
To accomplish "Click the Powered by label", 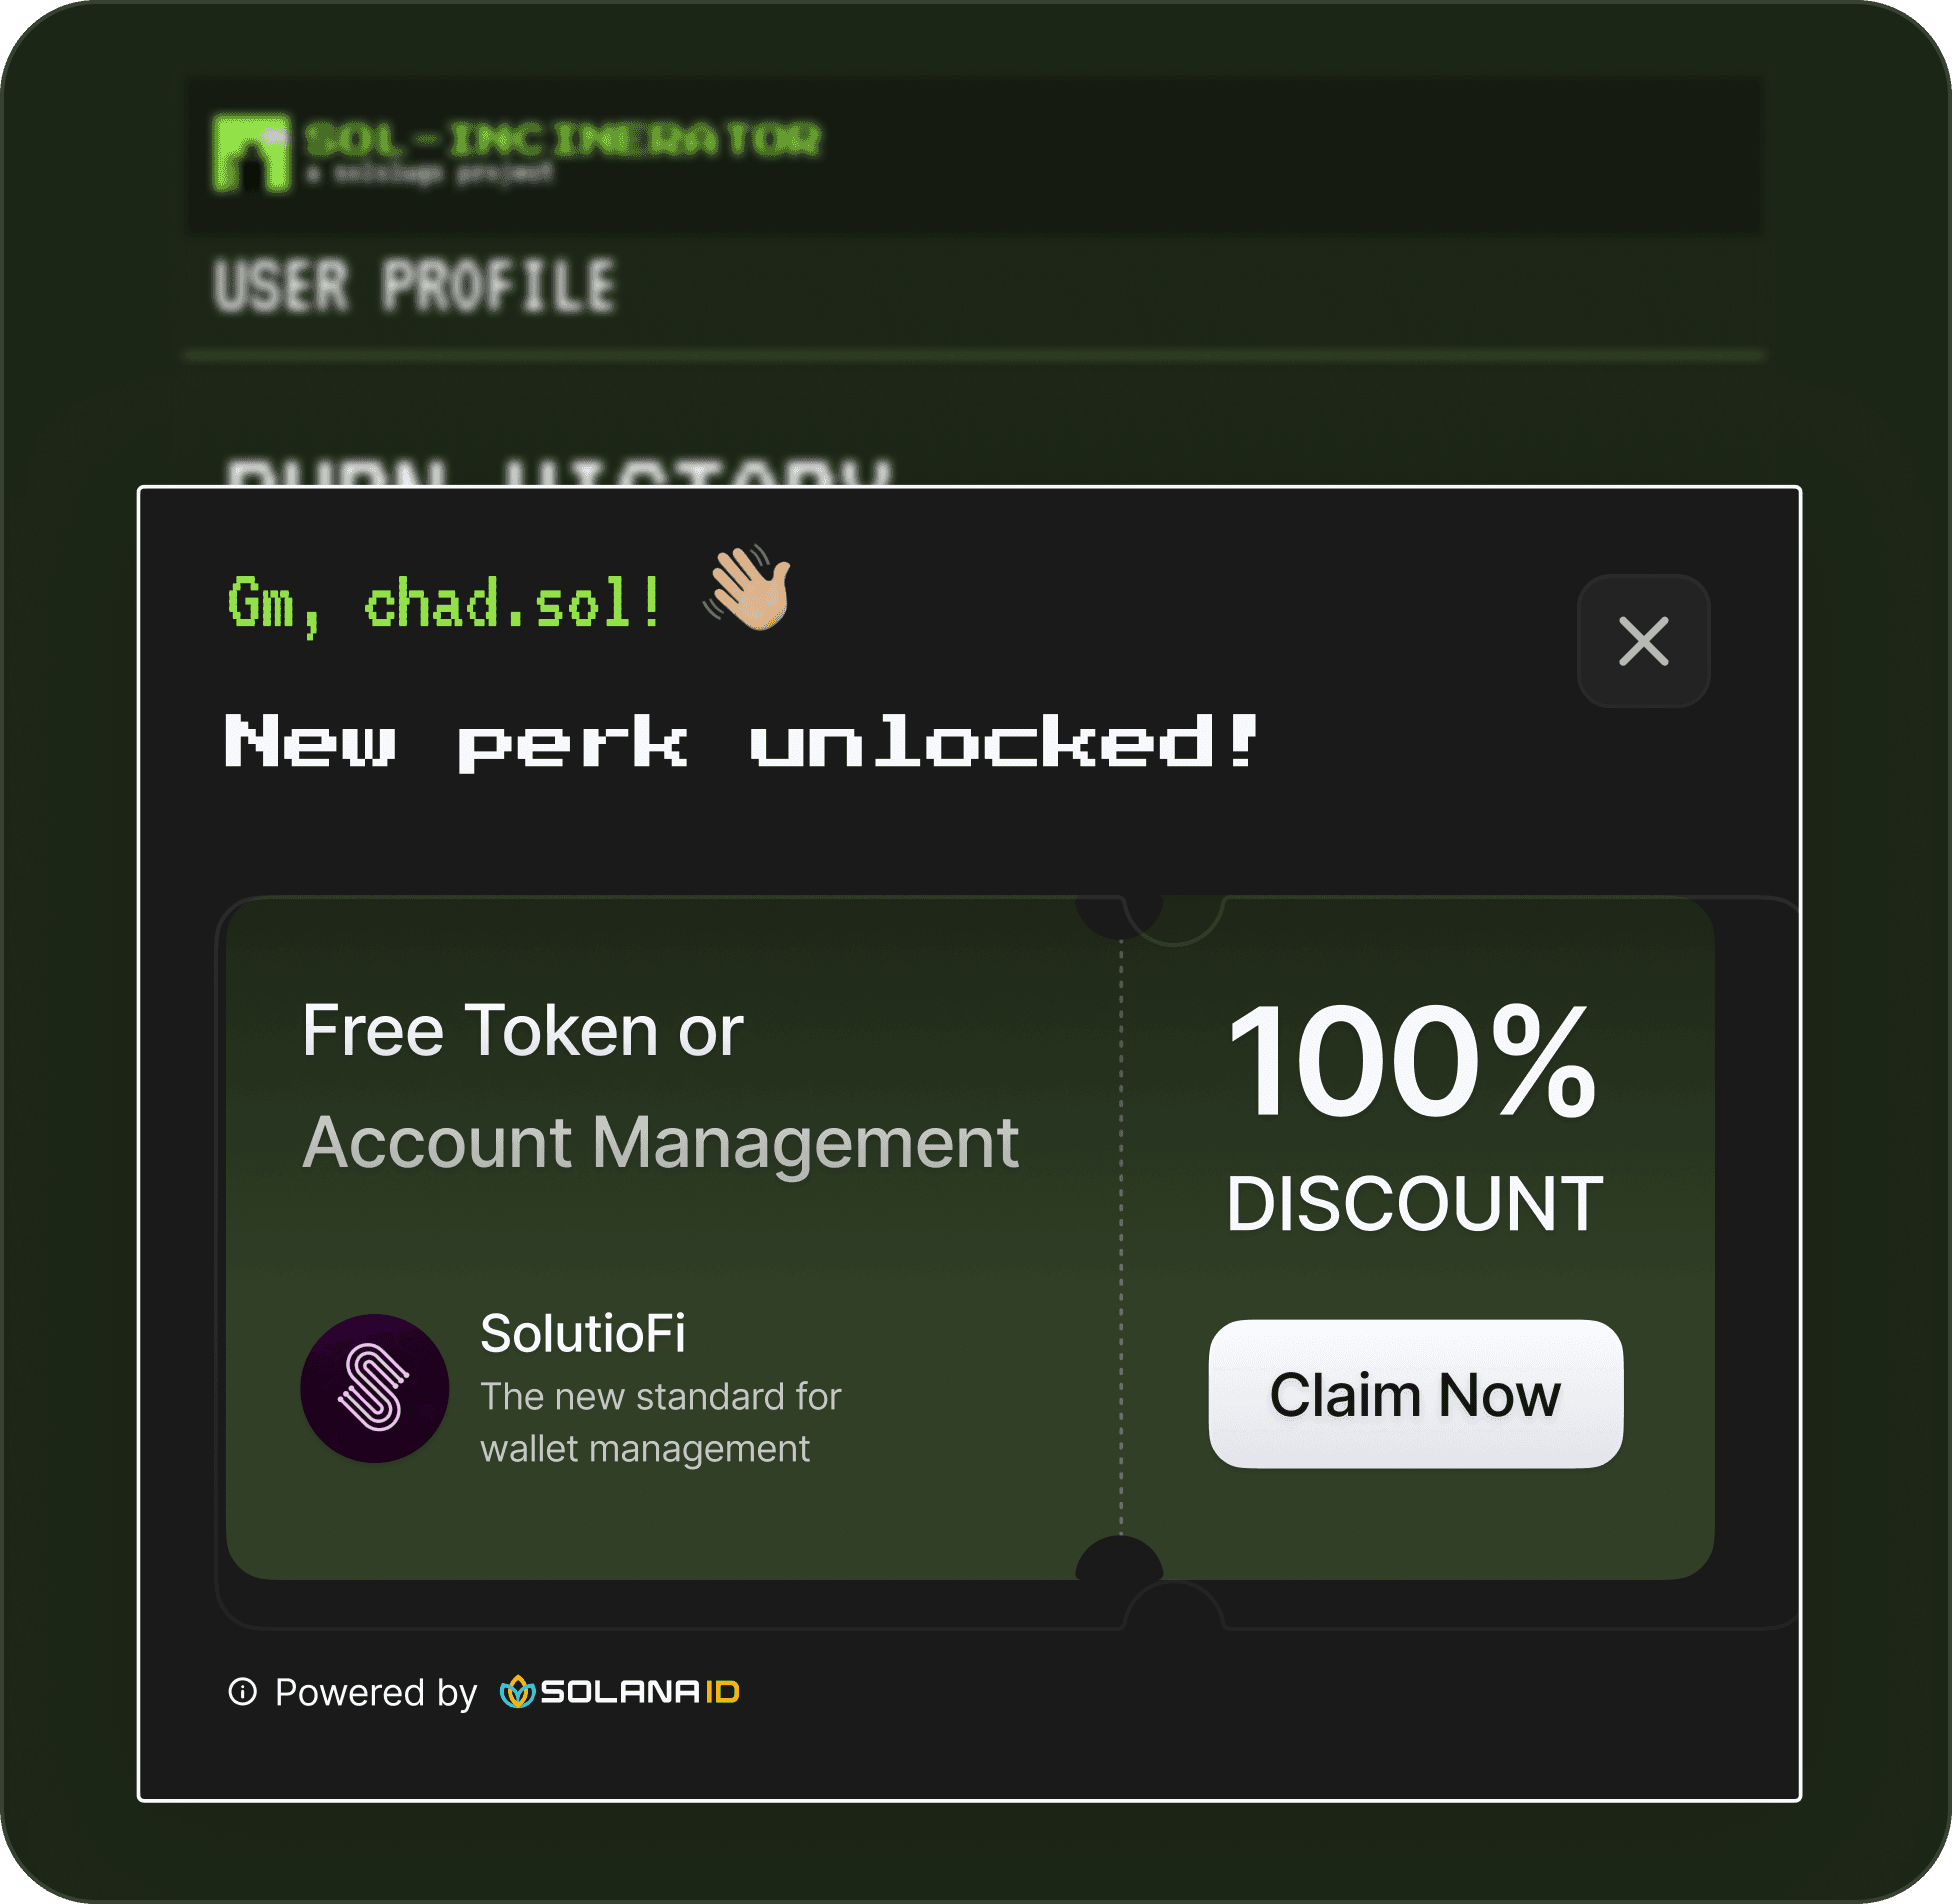I will tap(376, 1692).
